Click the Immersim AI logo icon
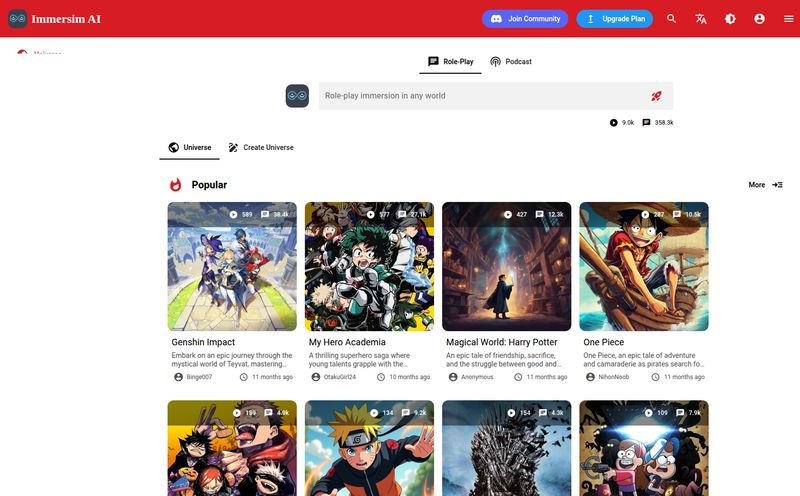This screenshot has height=496, width=800. coord(17,19)
